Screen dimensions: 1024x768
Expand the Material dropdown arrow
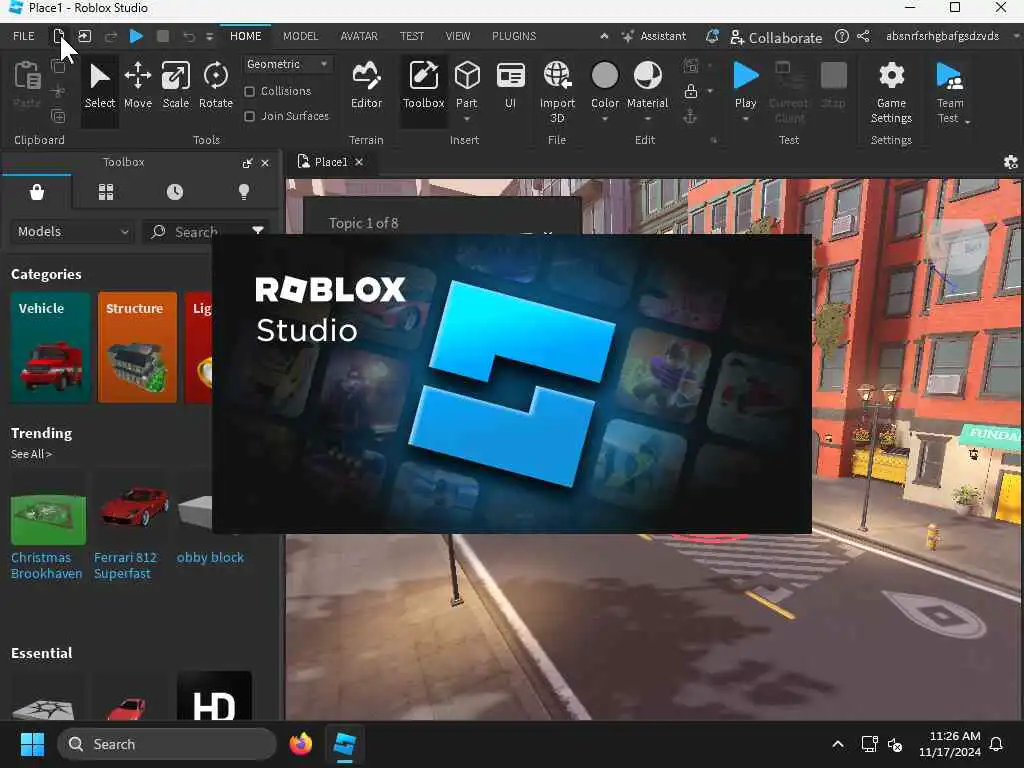point(647,120)
